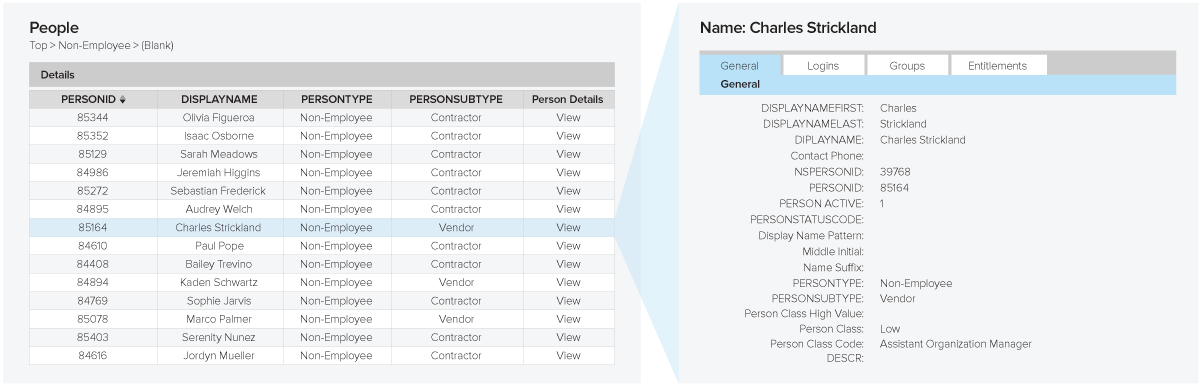The height and width of the screenshot is (385, 1200).
Task: Open the General tab
Action: [739, 65]
